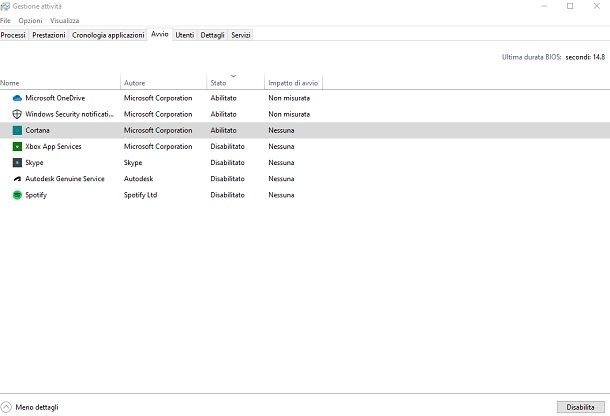Minimize the Gestione attività window
Image resolution: width=610 pixels, height=416 pixels.
pos(544,6)
